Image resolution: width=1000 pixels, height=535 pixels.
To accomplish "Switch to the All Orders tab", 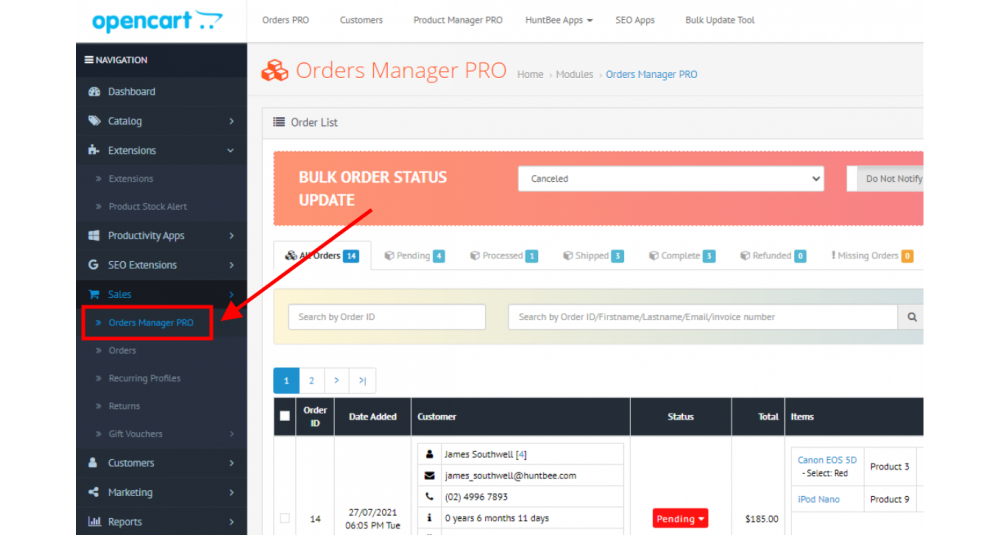I will (322, 256).
